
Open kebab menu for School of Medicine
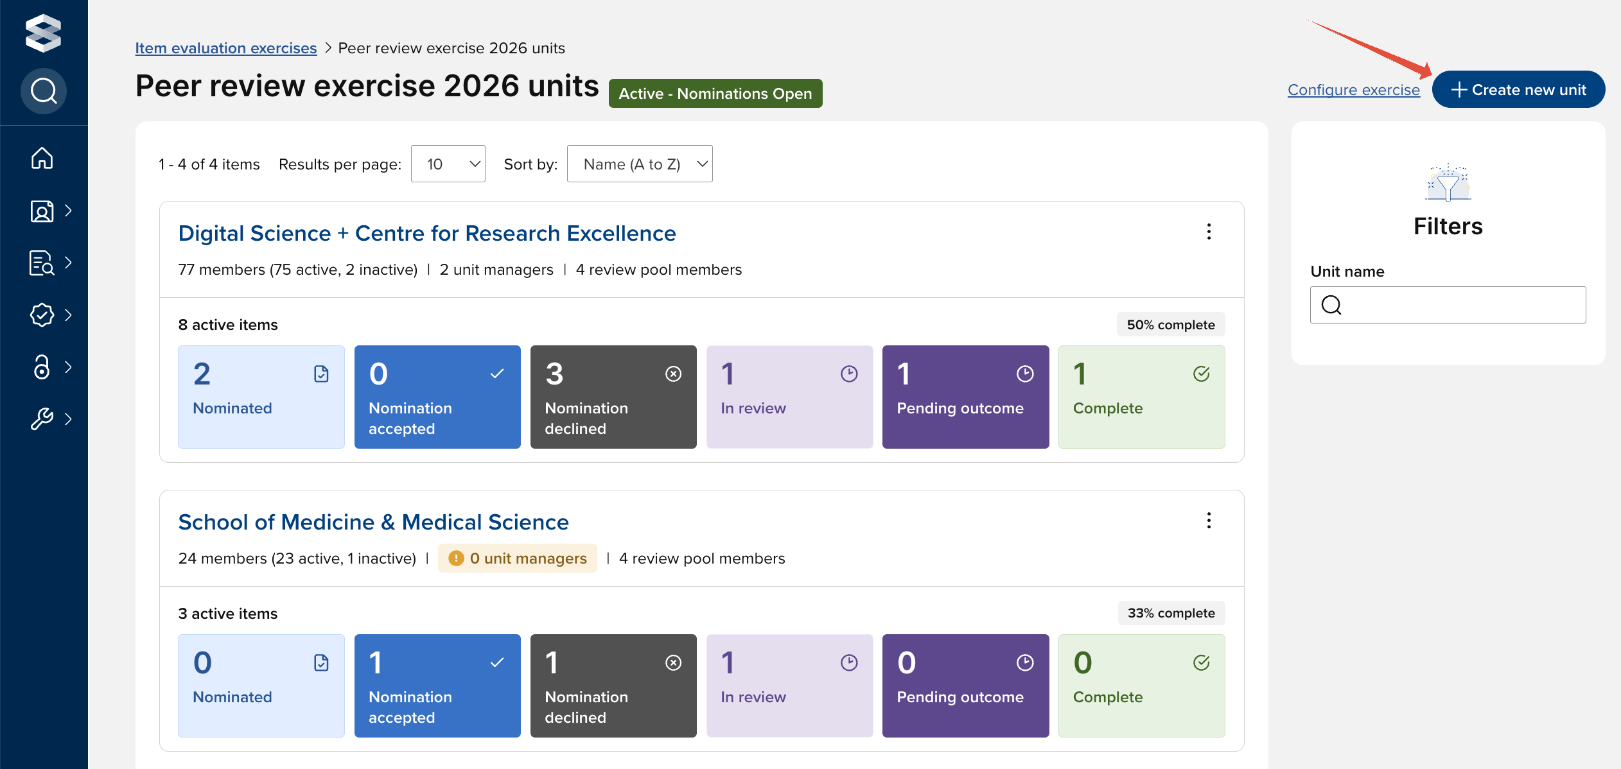point(1208,521)
